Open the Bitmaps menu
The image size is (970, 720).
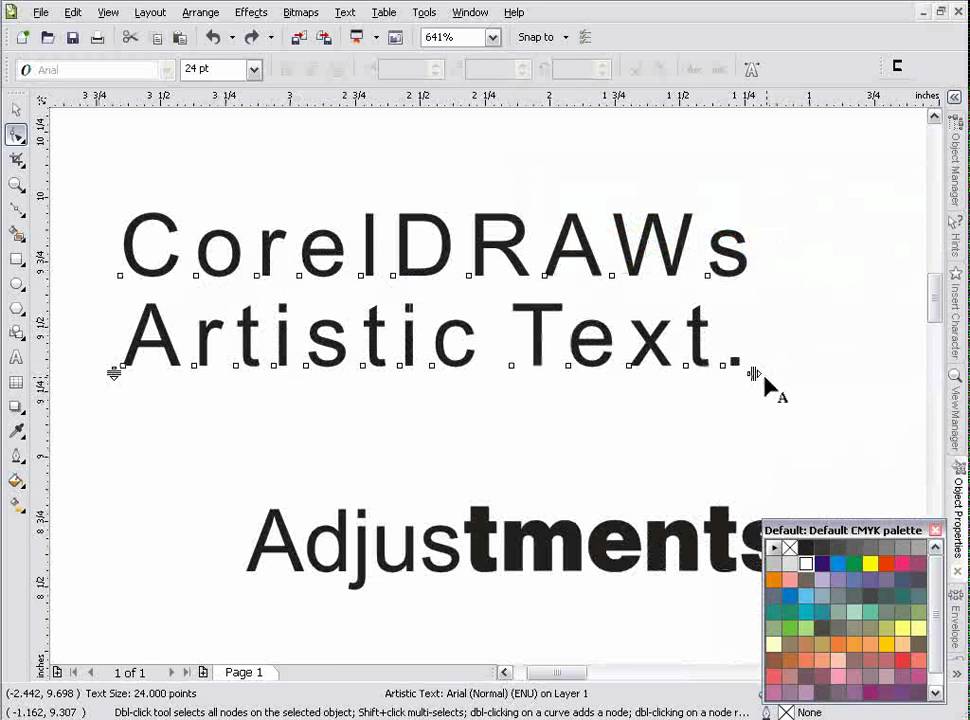pyautogui.click(x=301, y=12)
